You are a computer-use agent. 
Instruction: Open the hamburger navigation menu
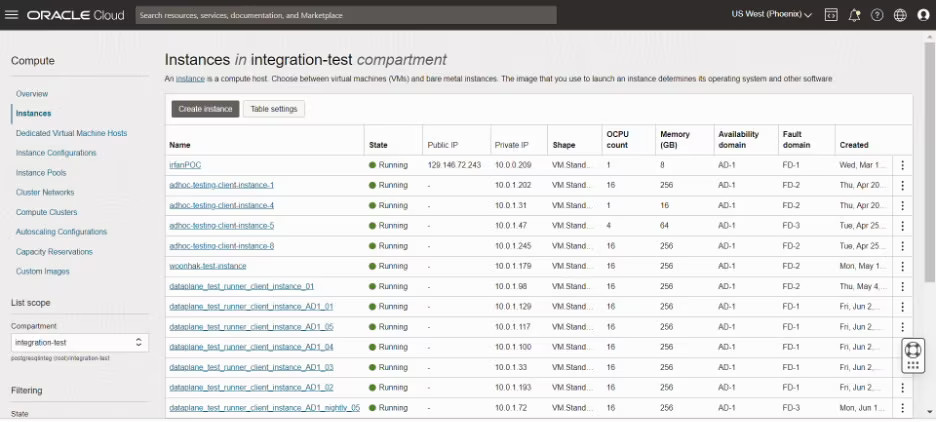[13, 15]
